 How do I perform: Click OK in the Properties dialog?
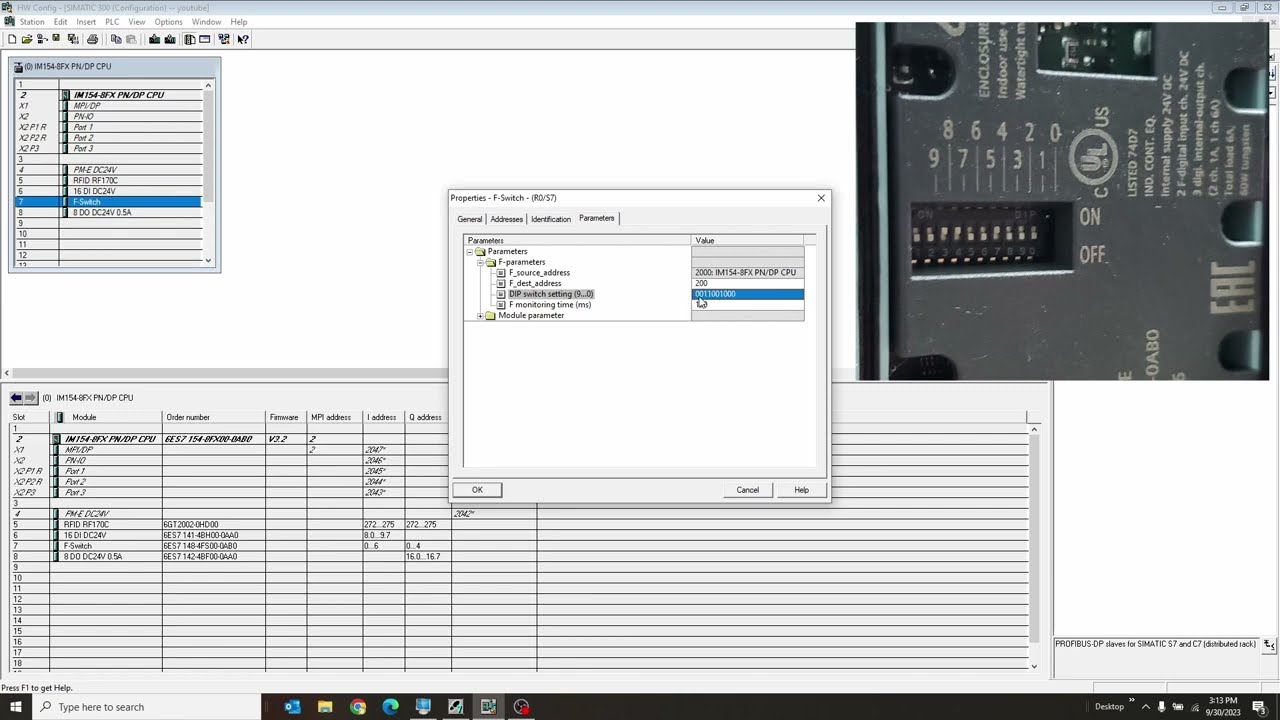477,490
